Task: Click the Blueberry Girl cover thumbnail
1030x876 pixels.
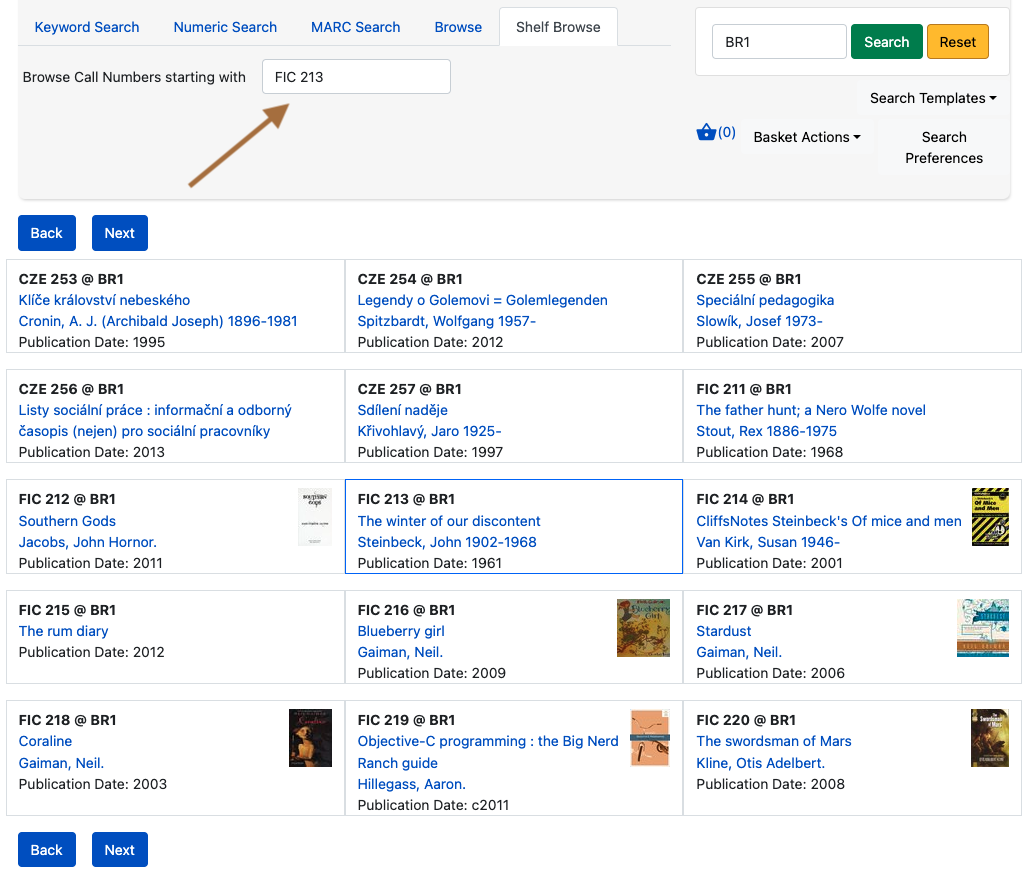Action: tap(643, 628)
